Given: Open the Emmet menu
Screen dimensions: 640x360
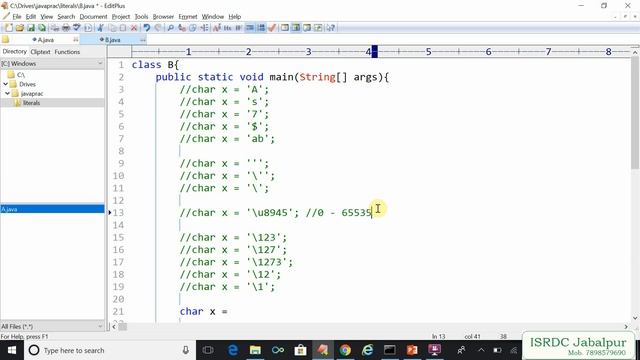Looking at the screenshot, I should 188,17.
